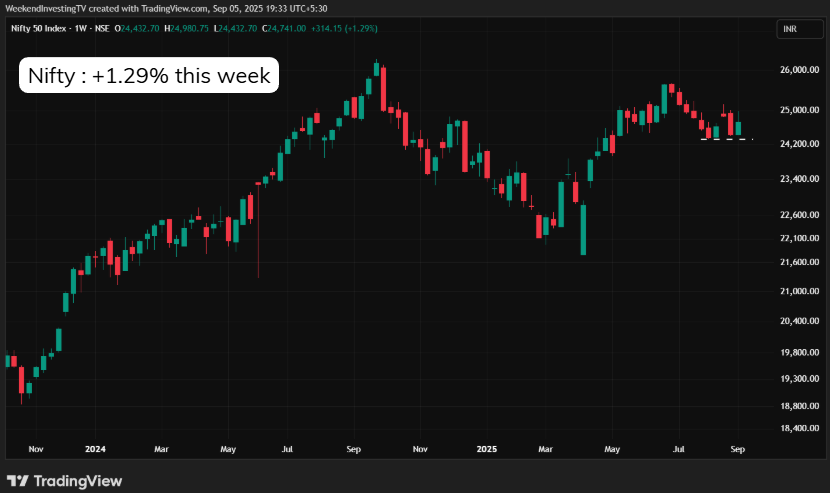This screenshot has width=830, height=493.
Task: Click the 21,000.00 price axis label
Action: [x=799, y=291]
